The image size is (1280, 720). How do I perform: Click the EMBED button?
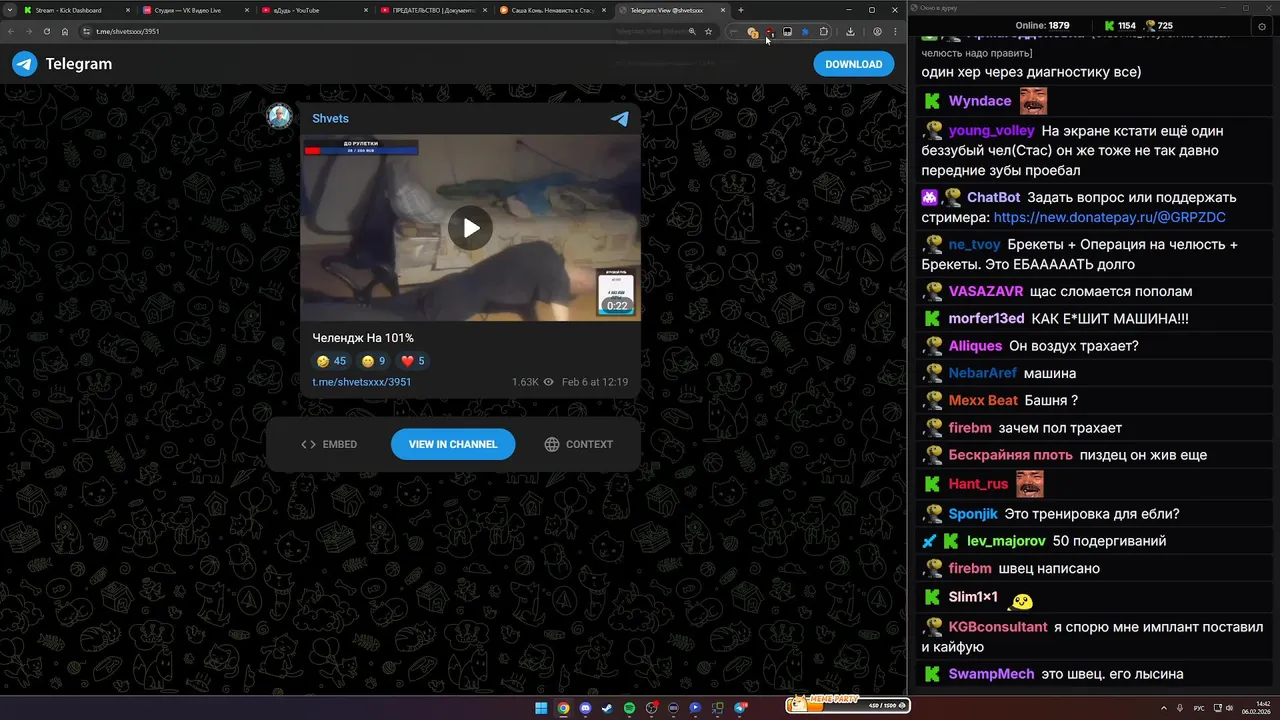[x=329, y=444]
